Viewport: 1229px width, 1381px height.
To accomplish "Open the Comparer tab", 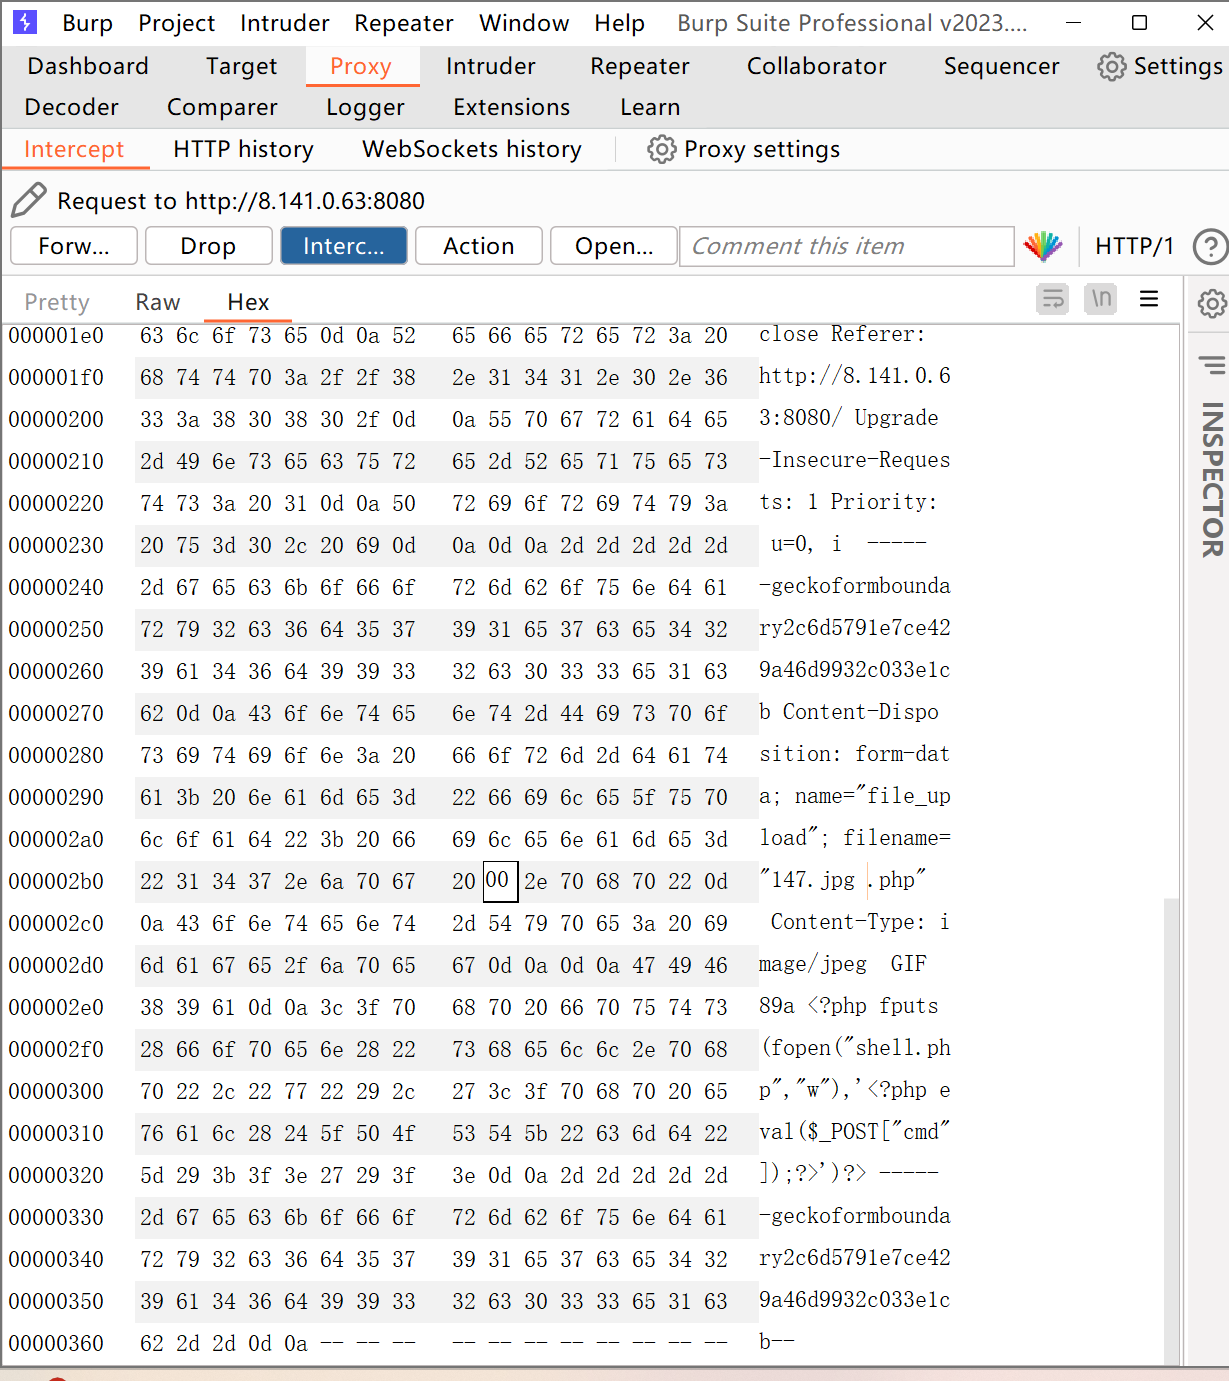I will pos(222,107).
